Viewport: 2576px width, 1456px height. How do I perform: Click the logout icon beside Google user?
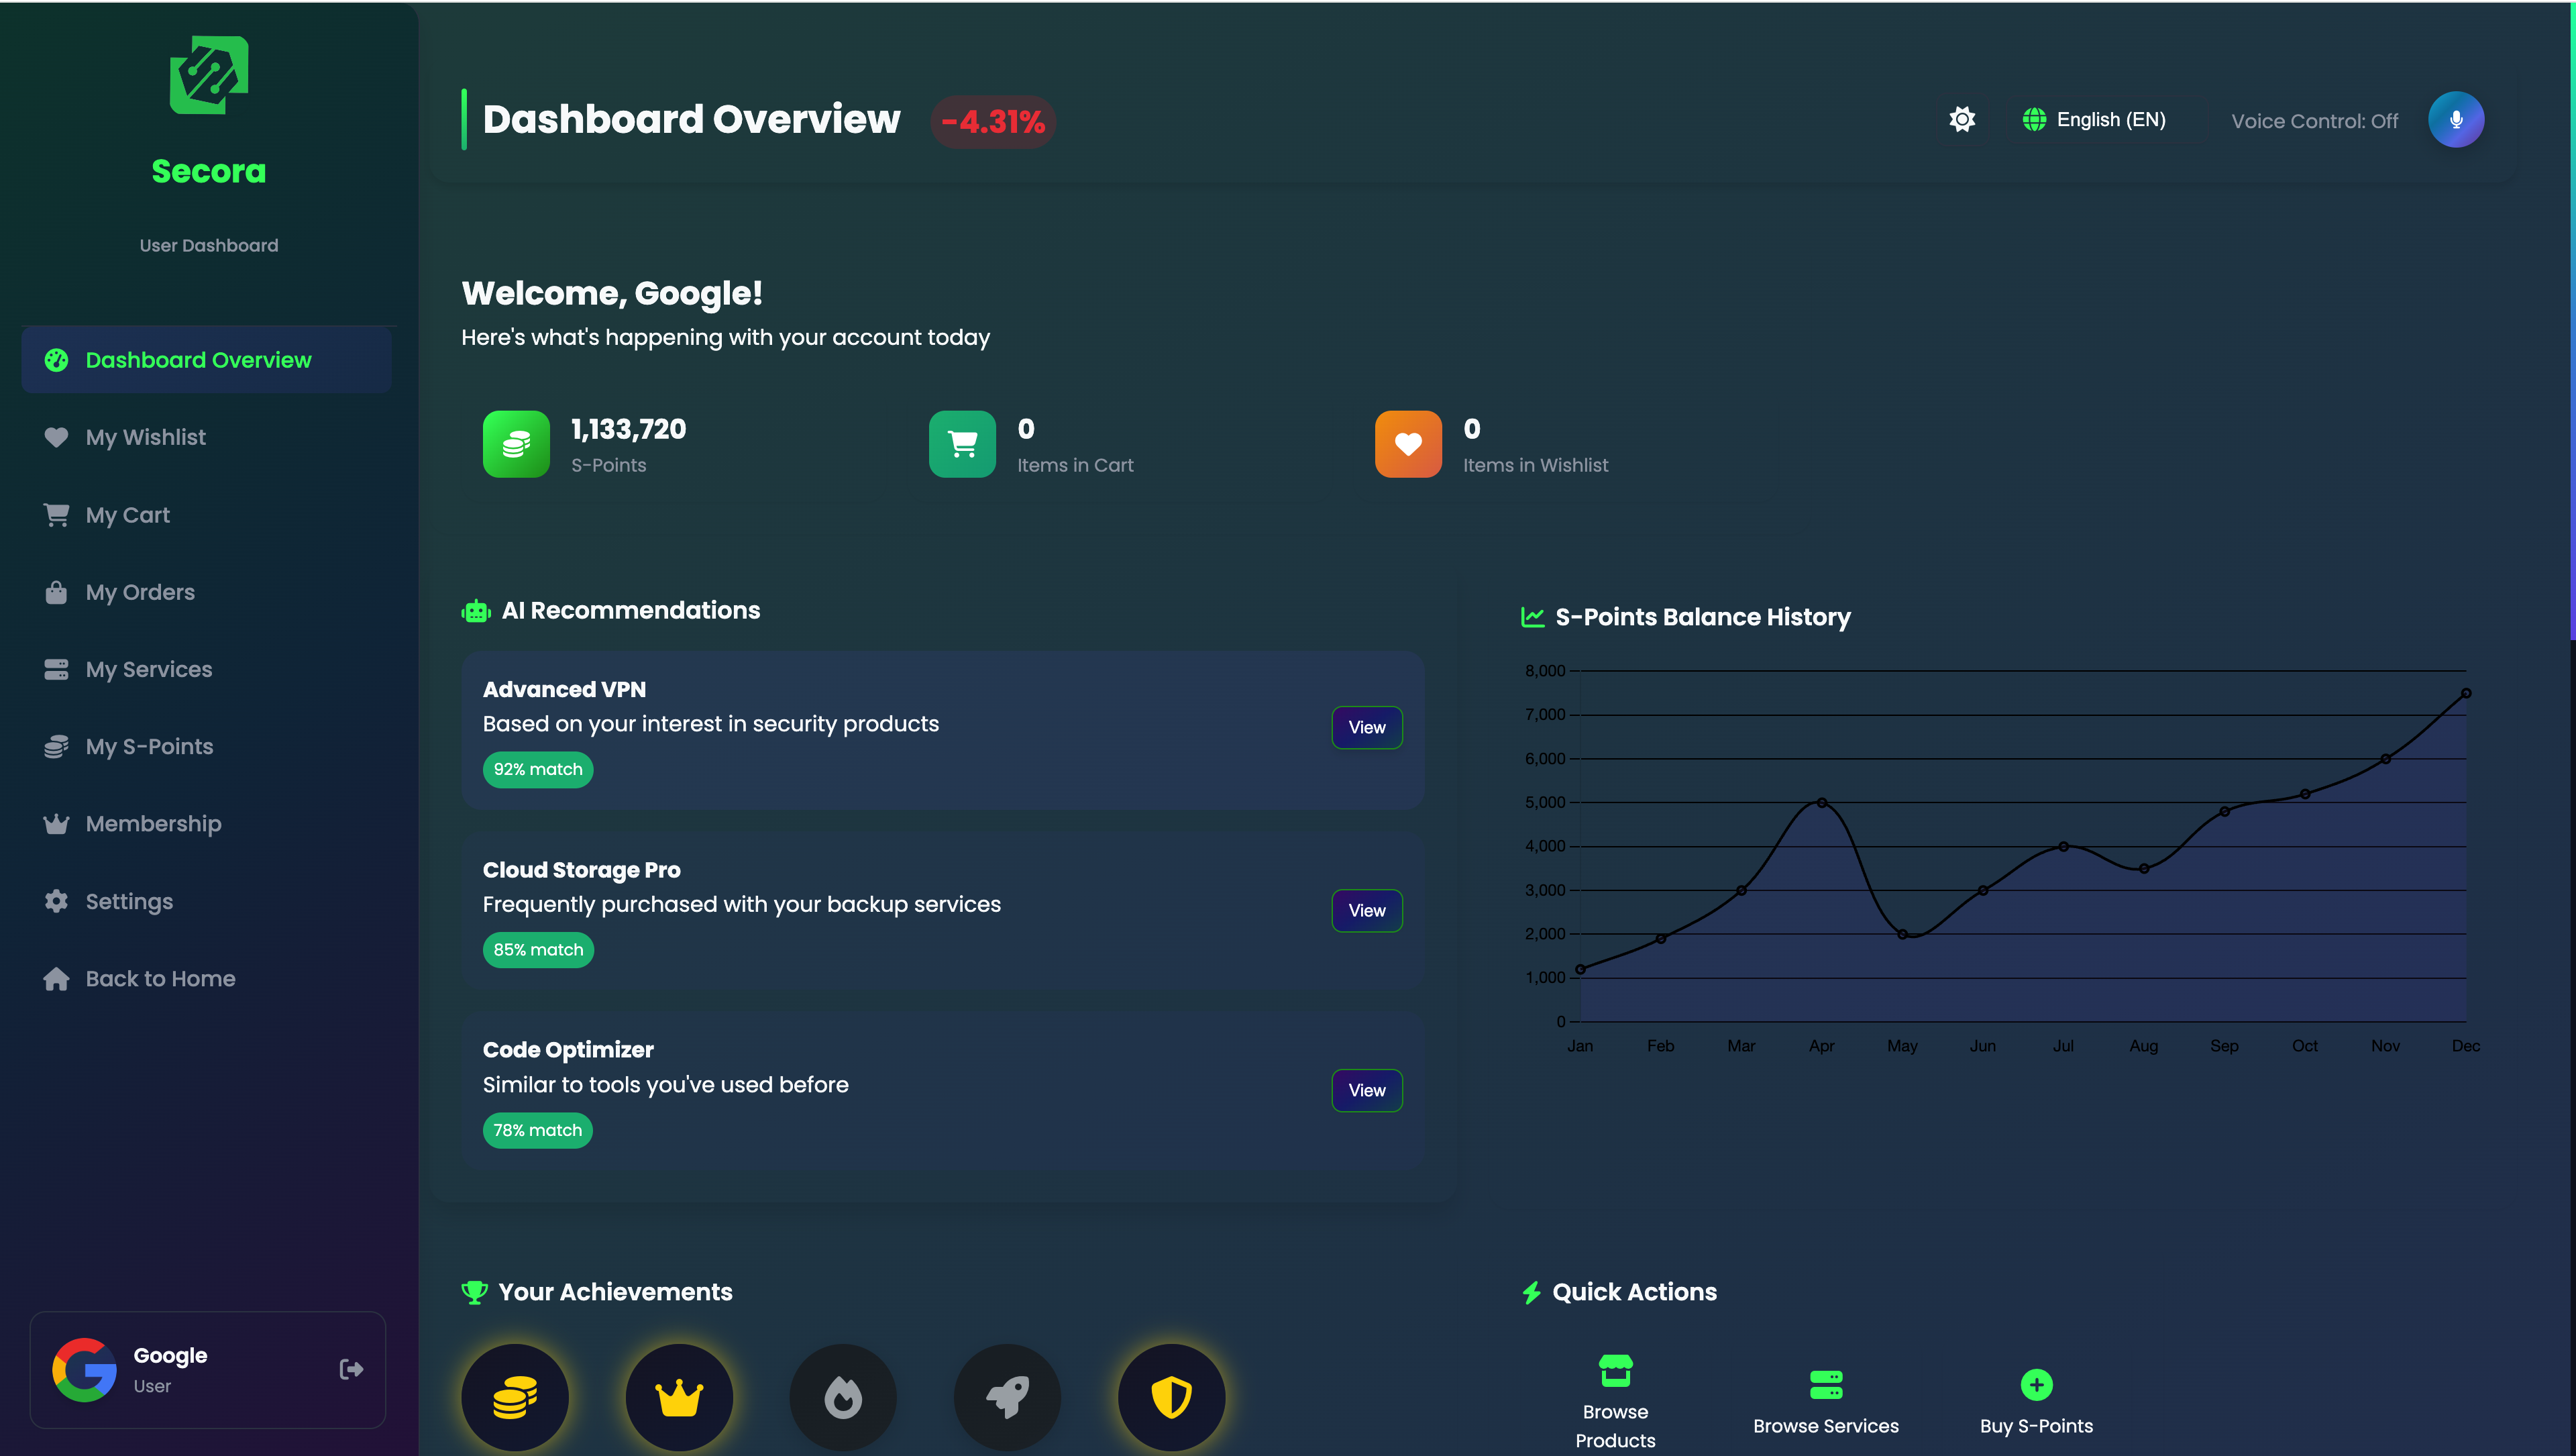[351, 1369]
